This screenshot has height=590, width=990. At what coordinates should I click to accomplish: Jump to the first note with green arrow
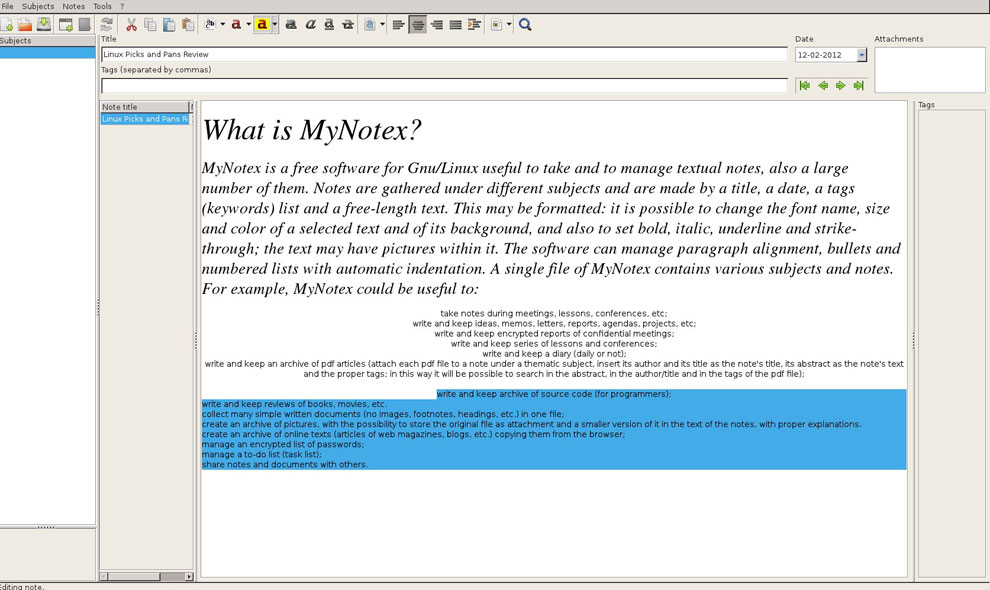coord(804,85)
